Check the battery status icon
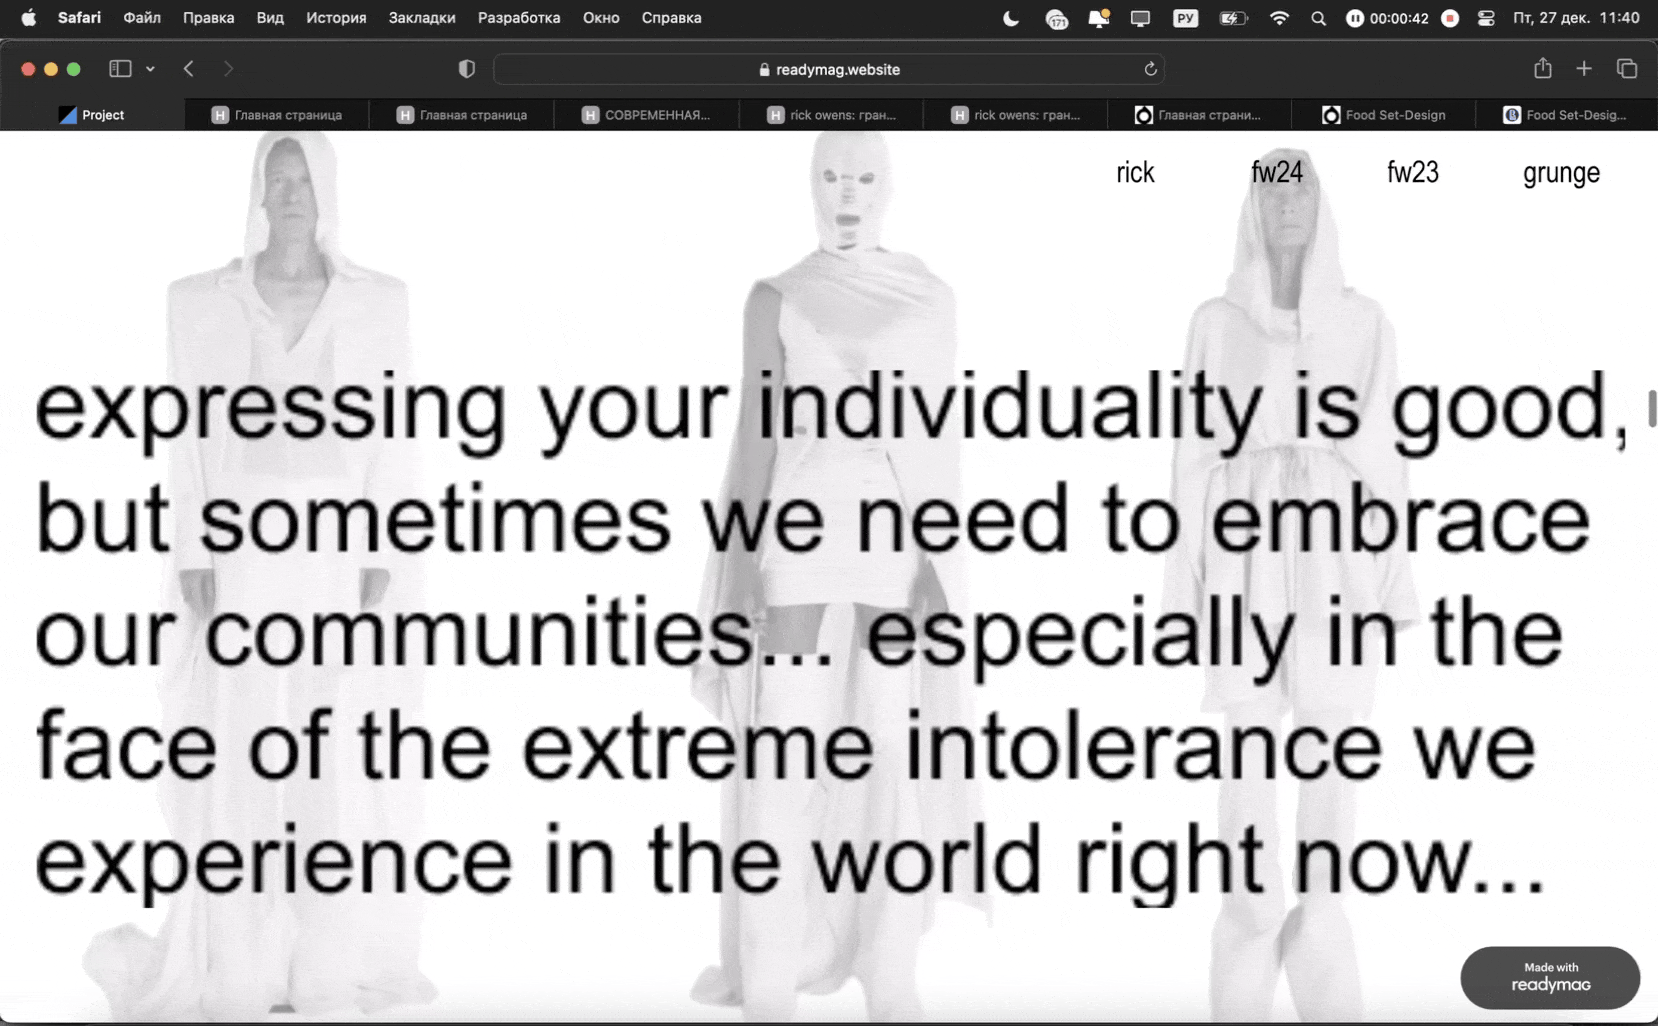This screenshot has width=1658, height=1026. [x=1233, y=18]
